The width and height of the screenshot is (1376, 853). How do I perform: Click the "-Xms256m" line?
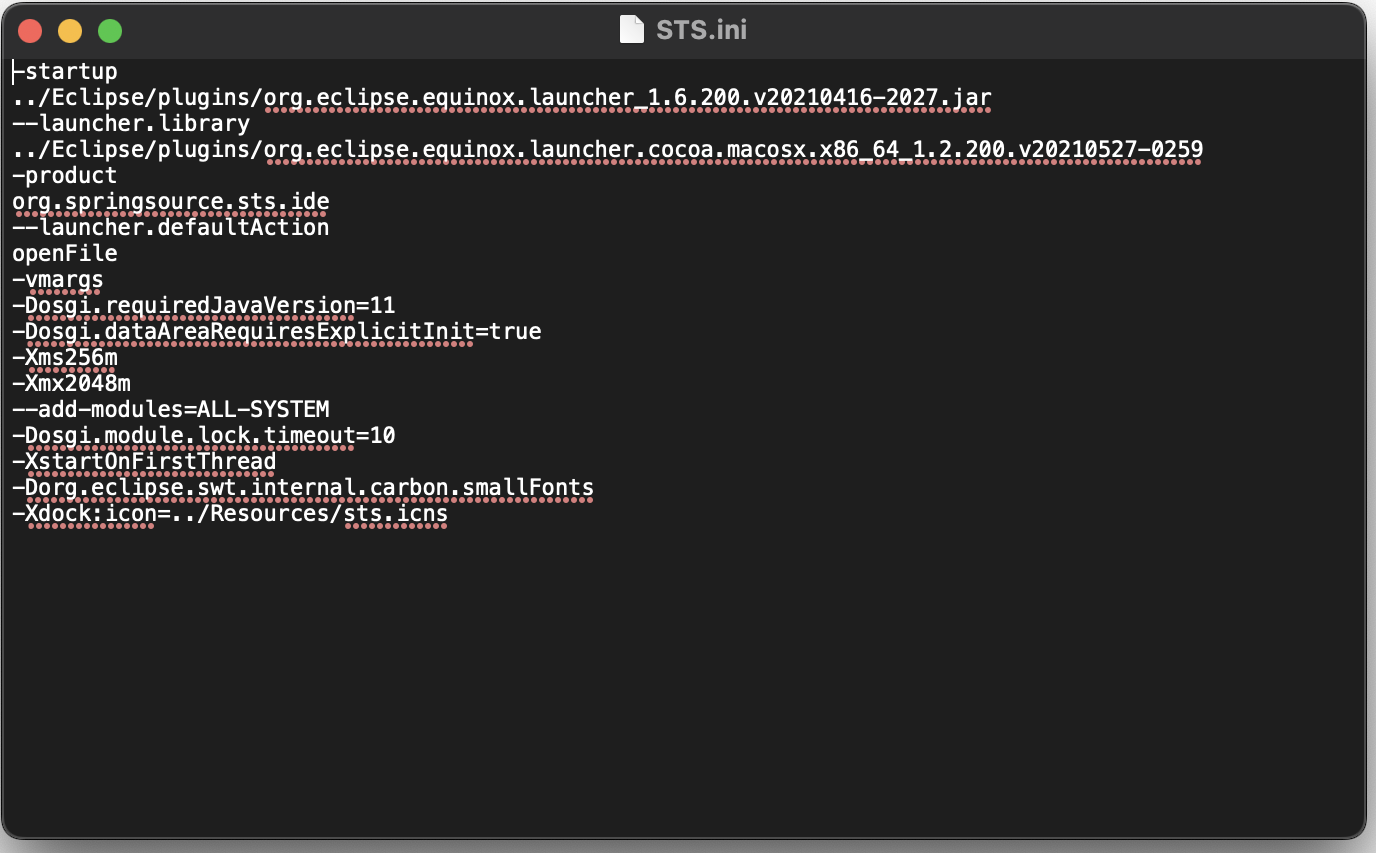click(x=65, y=358)
